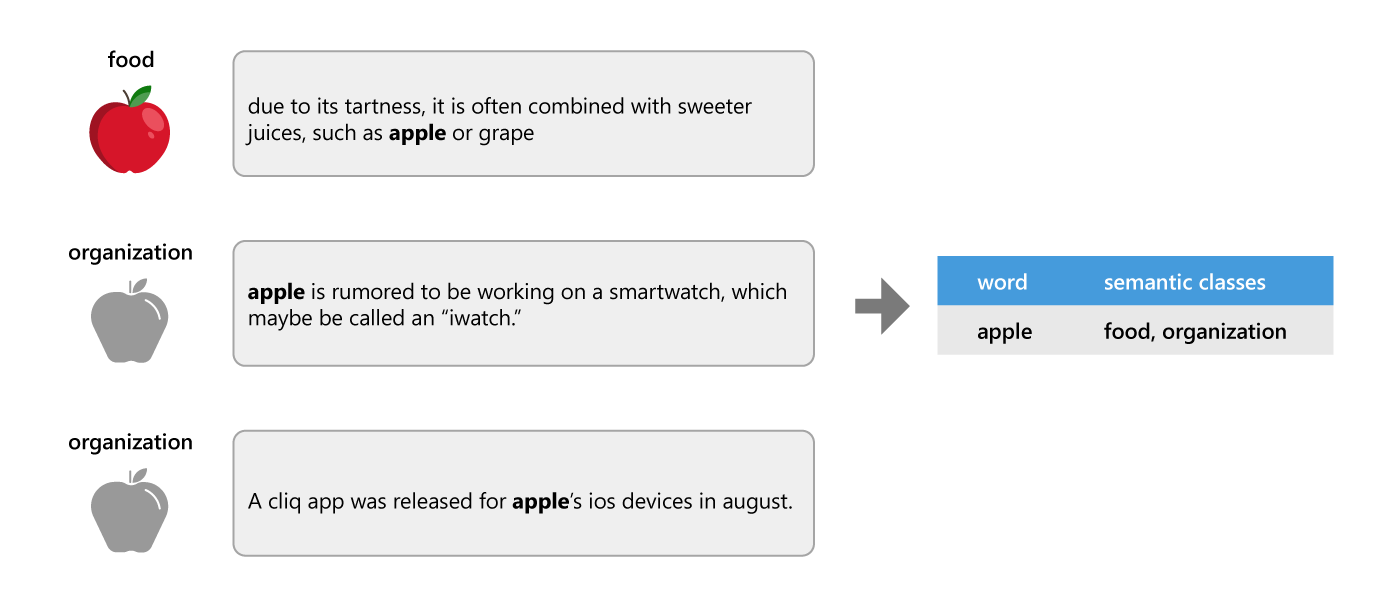Image resolution: width=1400 pixels, height=595 pixels.
Task: Click the "organization" label above the cliq-row apple
Action: [x=130, y=442]
